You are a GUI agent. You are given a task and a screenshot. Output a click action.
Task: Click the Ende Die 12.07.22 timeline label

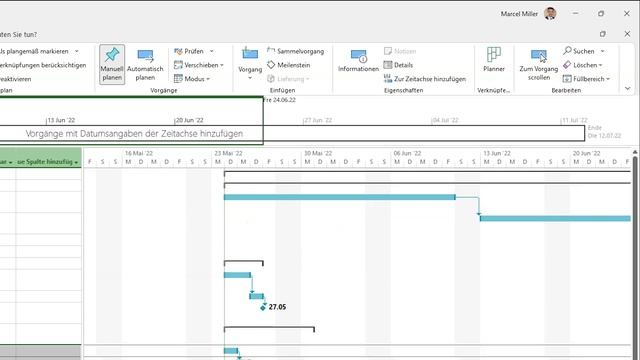point(604,132)
